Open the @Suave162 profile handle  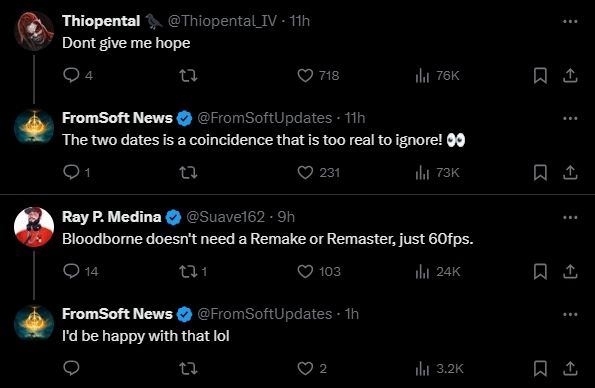(x=225, y=217)
